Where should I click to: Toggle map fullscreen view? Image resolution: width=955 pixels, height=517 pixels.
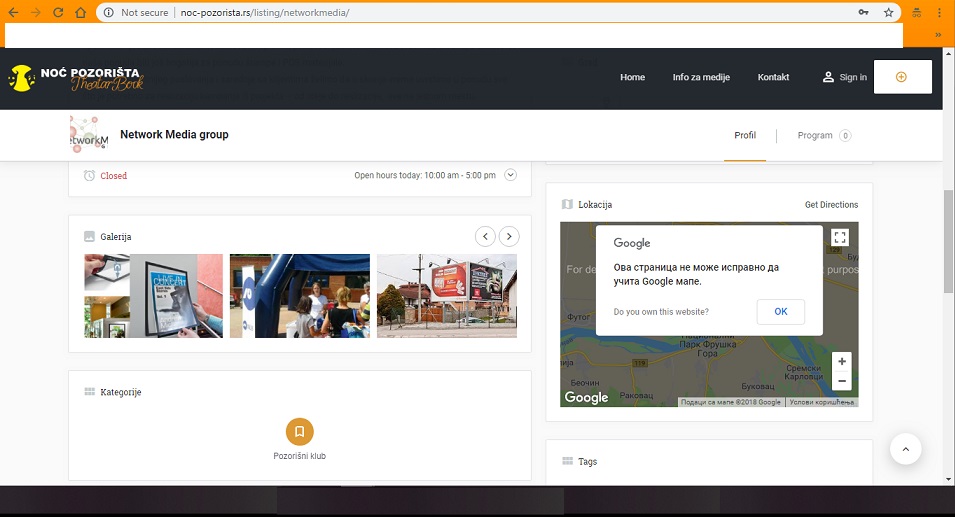coord(840,237)
